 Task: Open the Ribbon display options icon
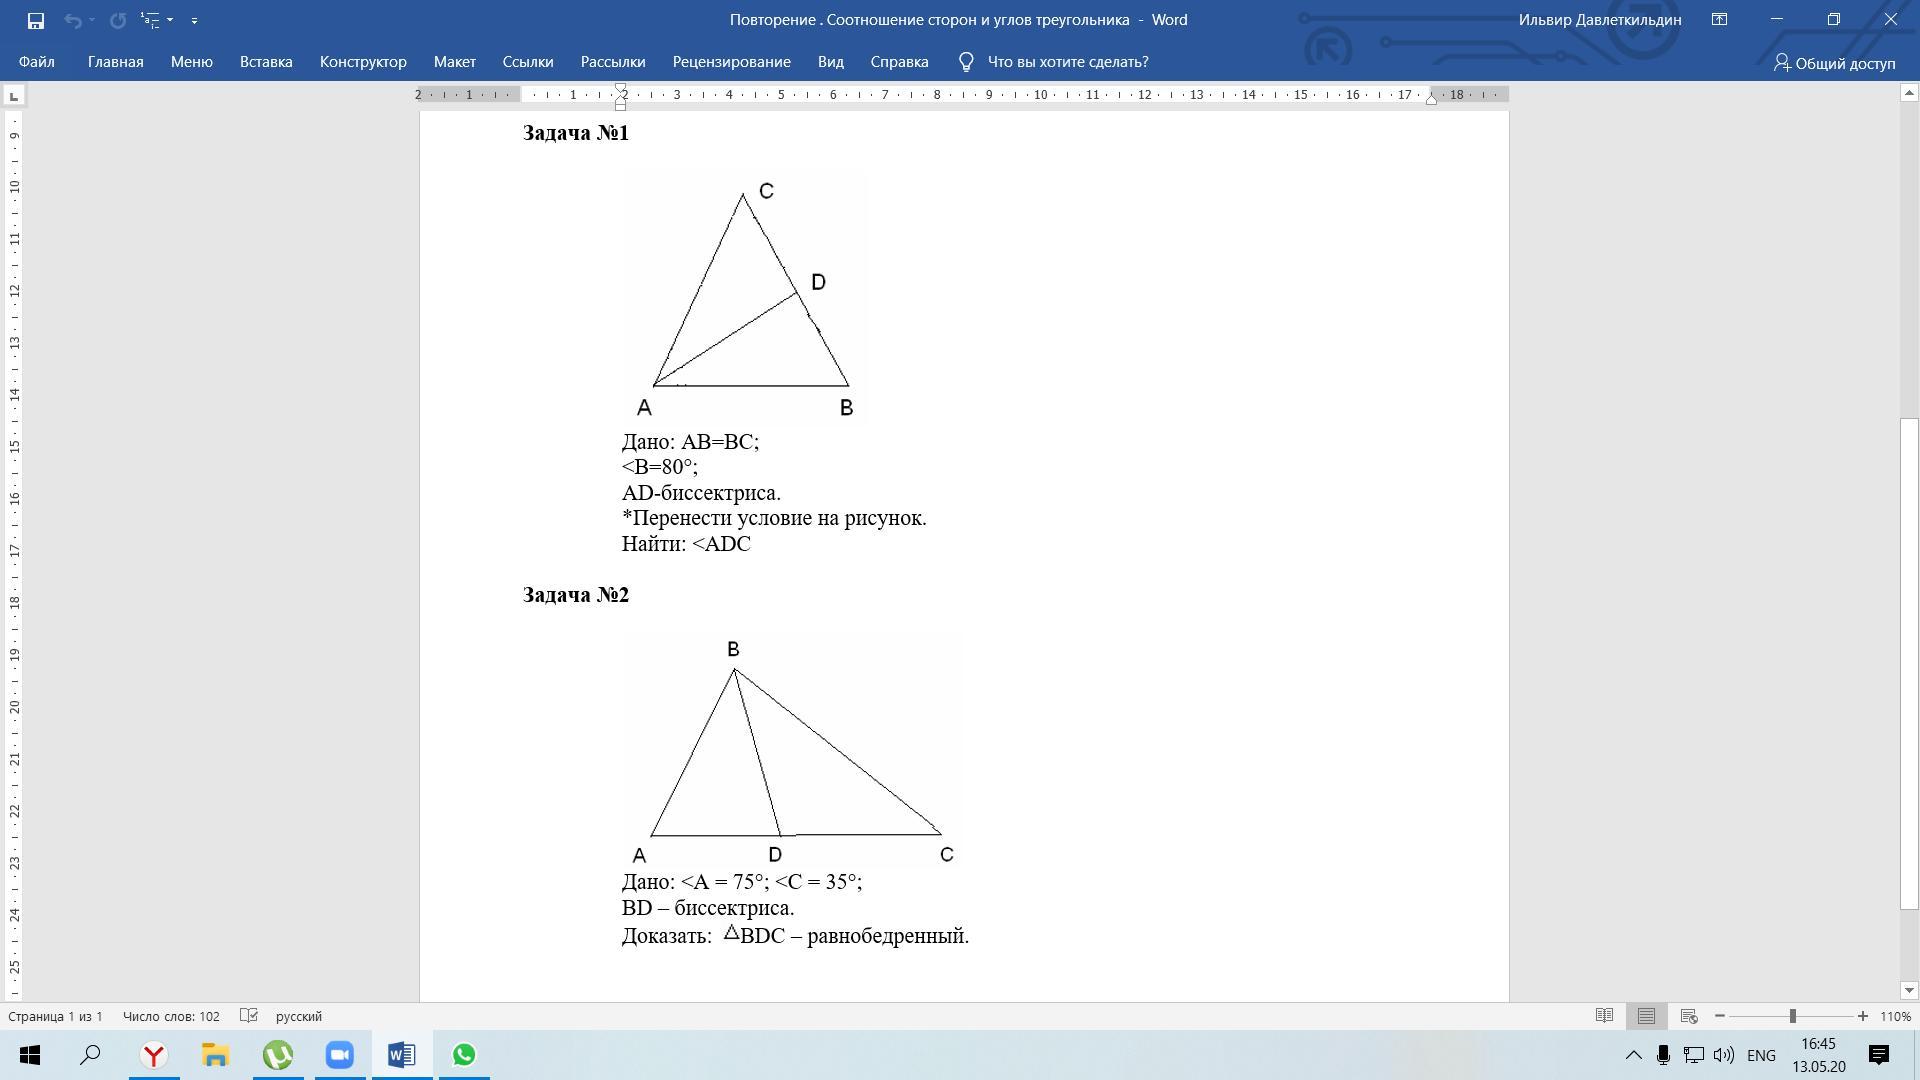(1720, 20)
